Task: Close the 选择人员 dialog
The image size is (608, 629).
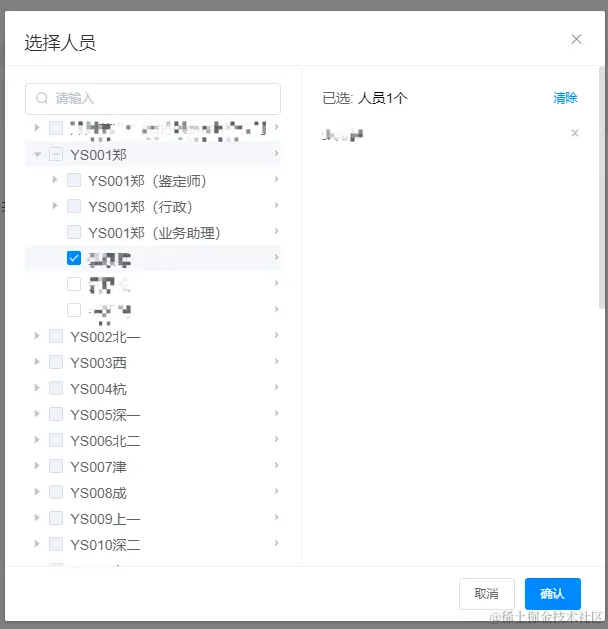Action: click(576, 39)
